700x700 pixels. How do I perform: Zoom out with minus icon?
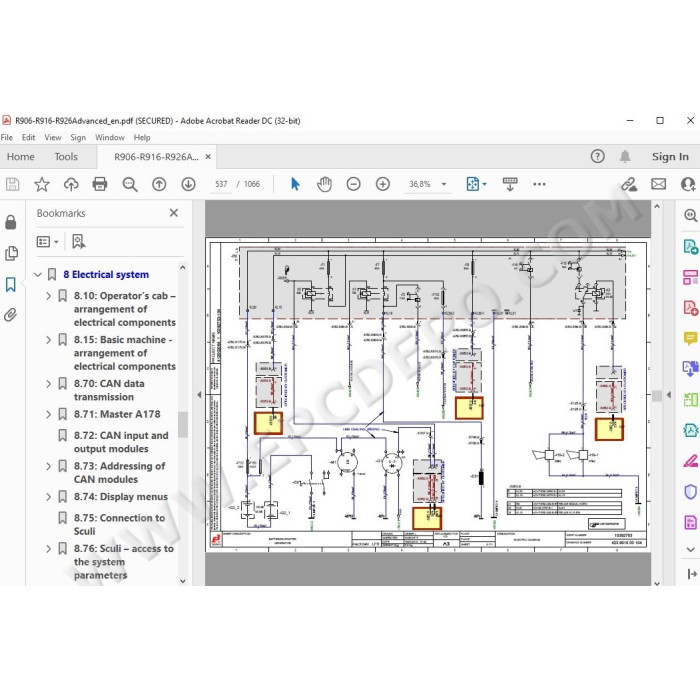(x=353, y=184)
